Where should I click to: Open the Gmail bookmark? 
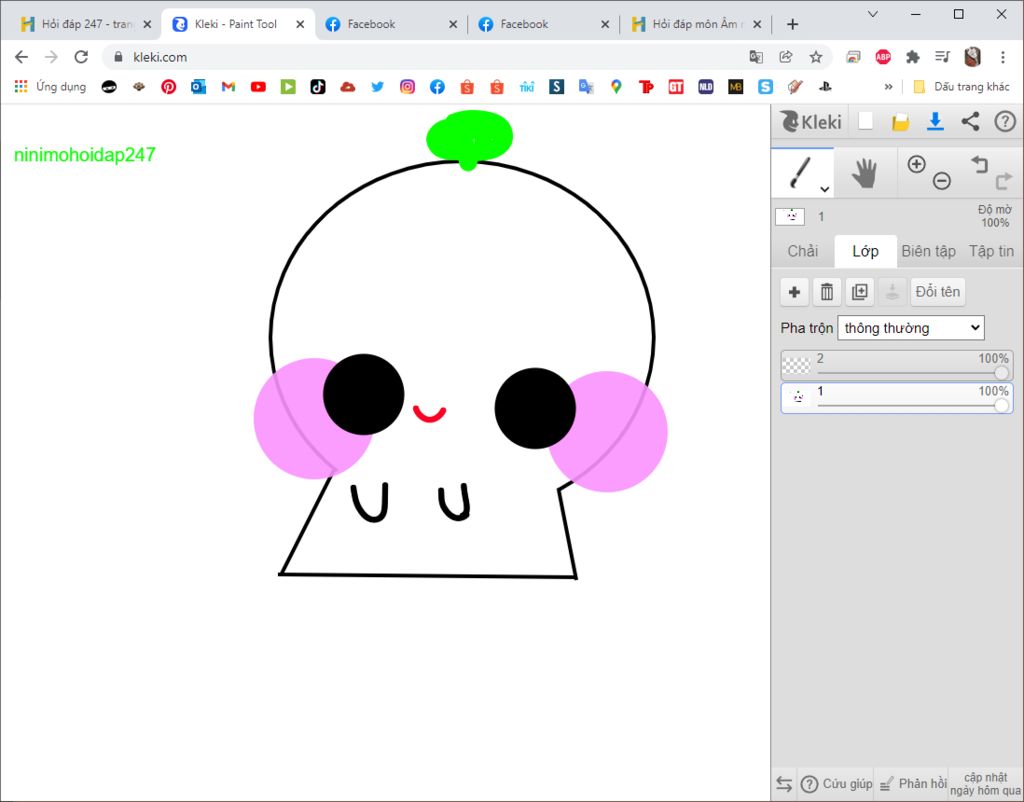[228, 86]
